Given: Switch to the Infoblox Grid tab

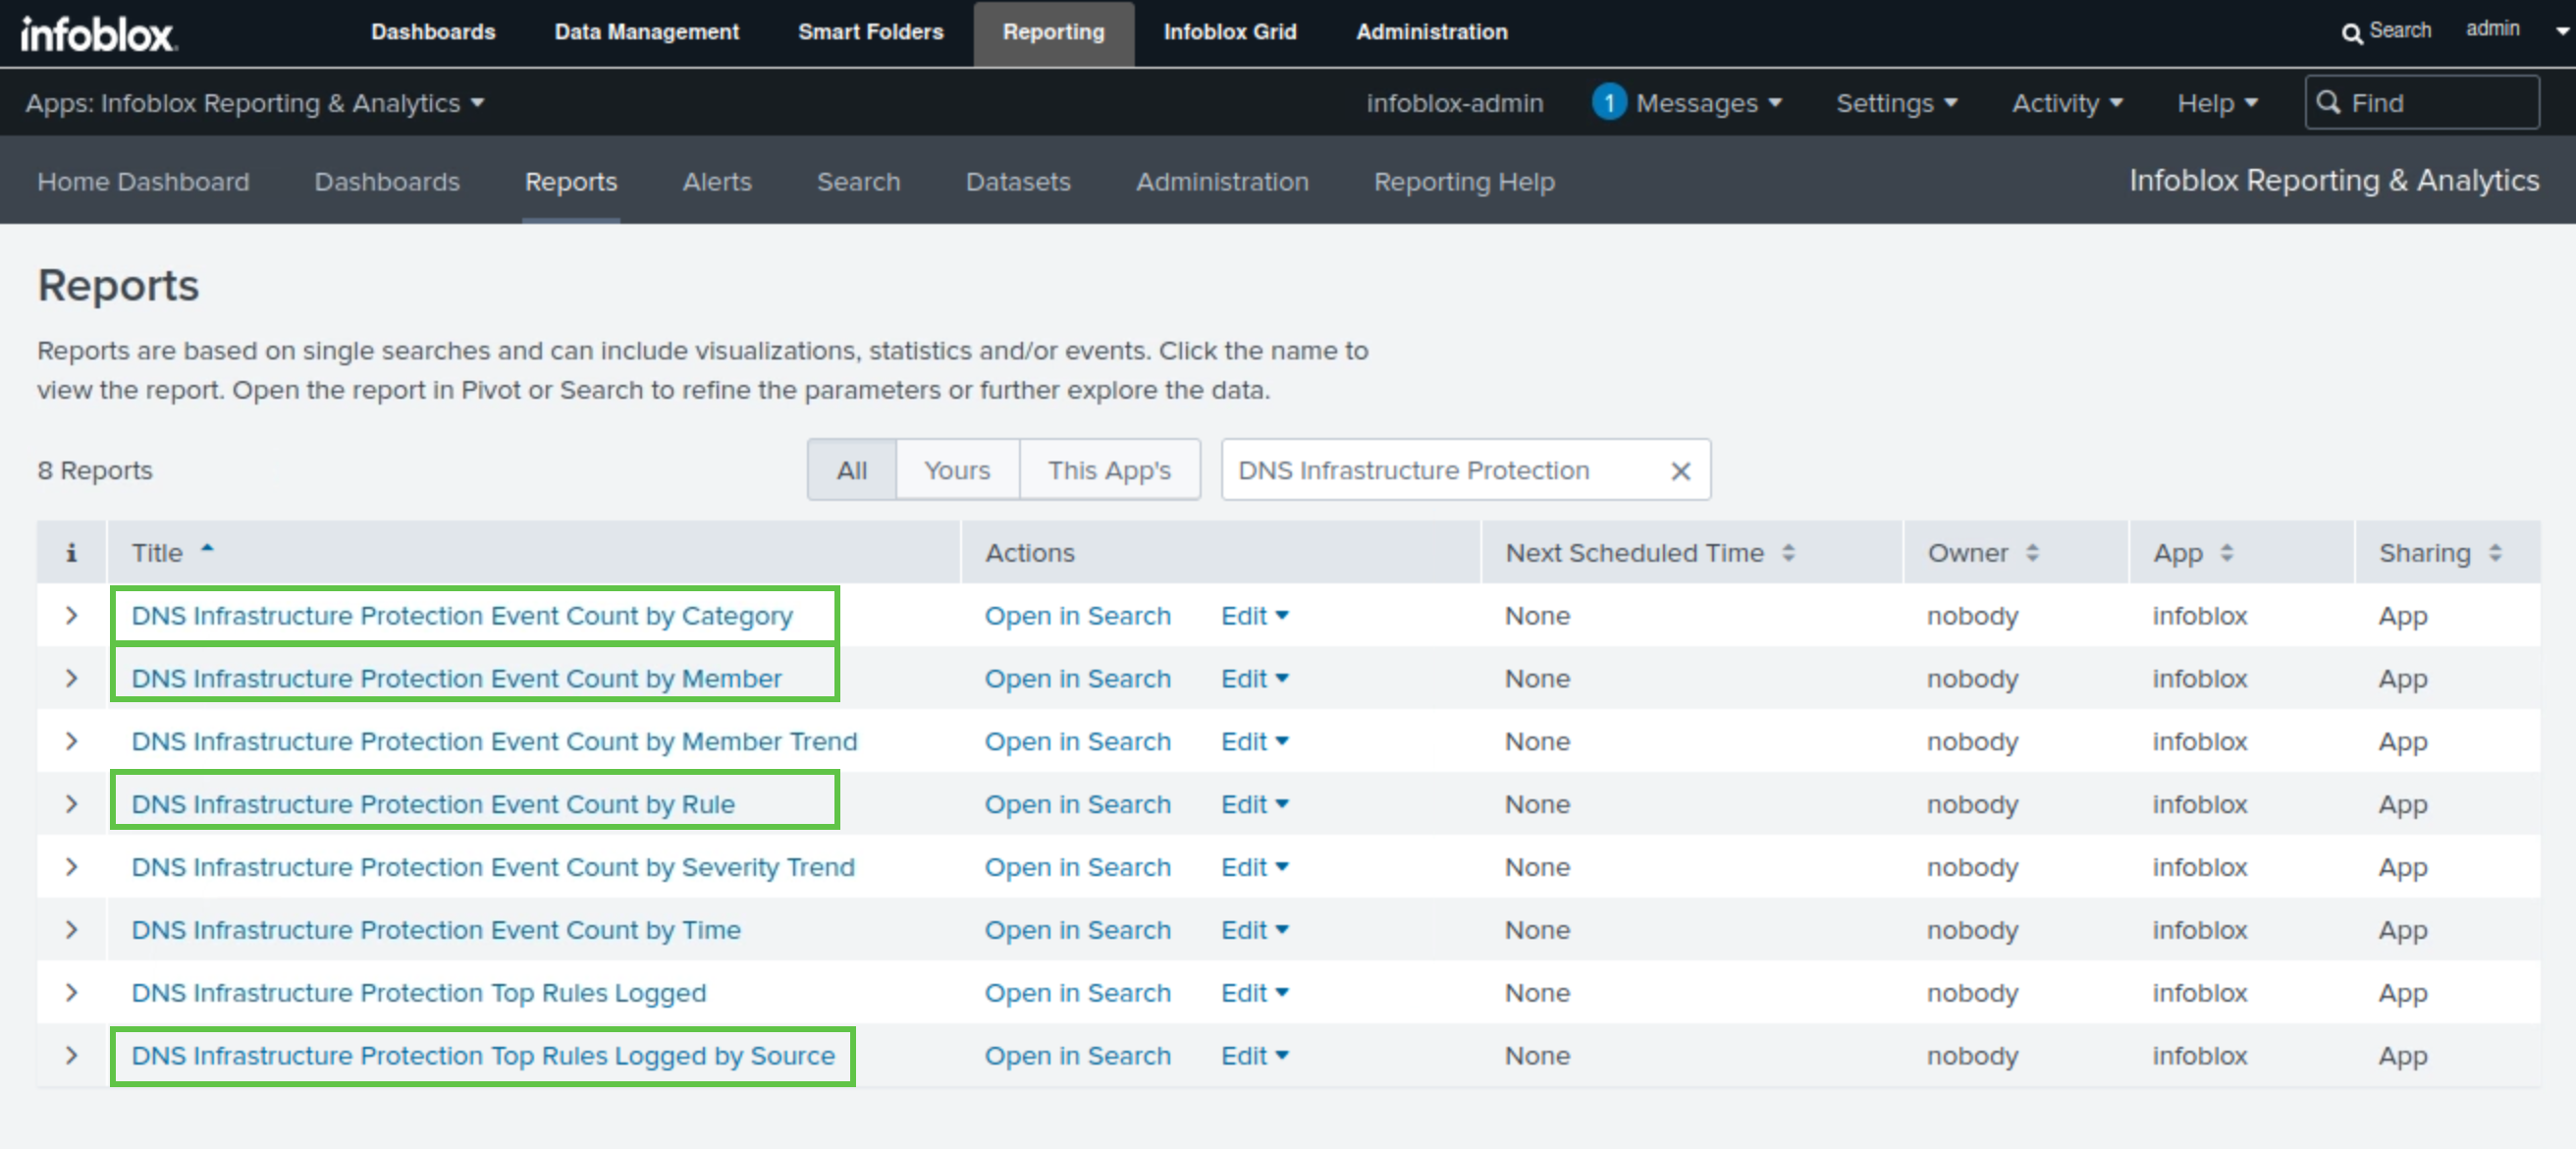Looking at the screenshot, I should [1230, 32].
